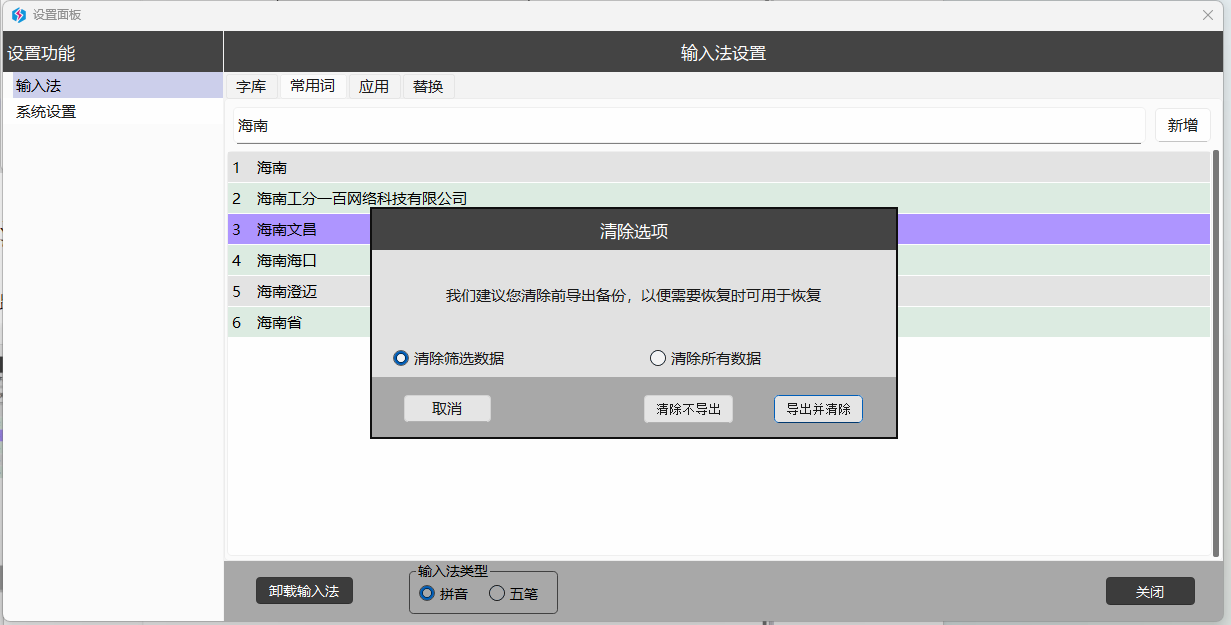Click 清除不导出 button
Image resolution: width=1231 pixels, height=625 pixels.
click(688, 409)
